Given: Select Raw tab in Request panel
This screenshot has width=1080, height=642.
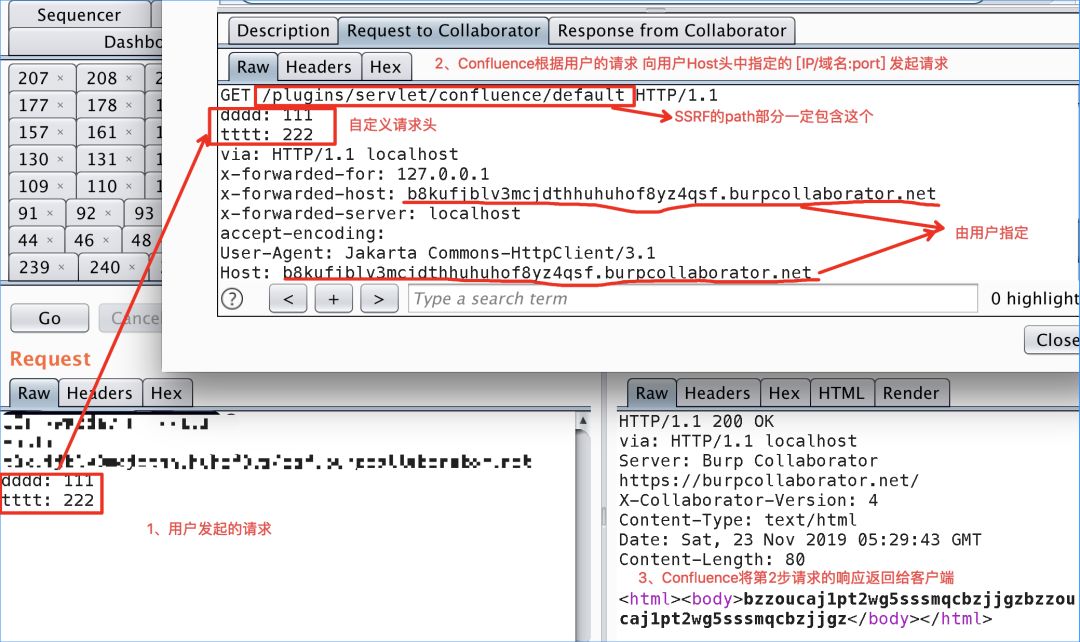Looking at the screenshot, I should [x=34, y=393].
